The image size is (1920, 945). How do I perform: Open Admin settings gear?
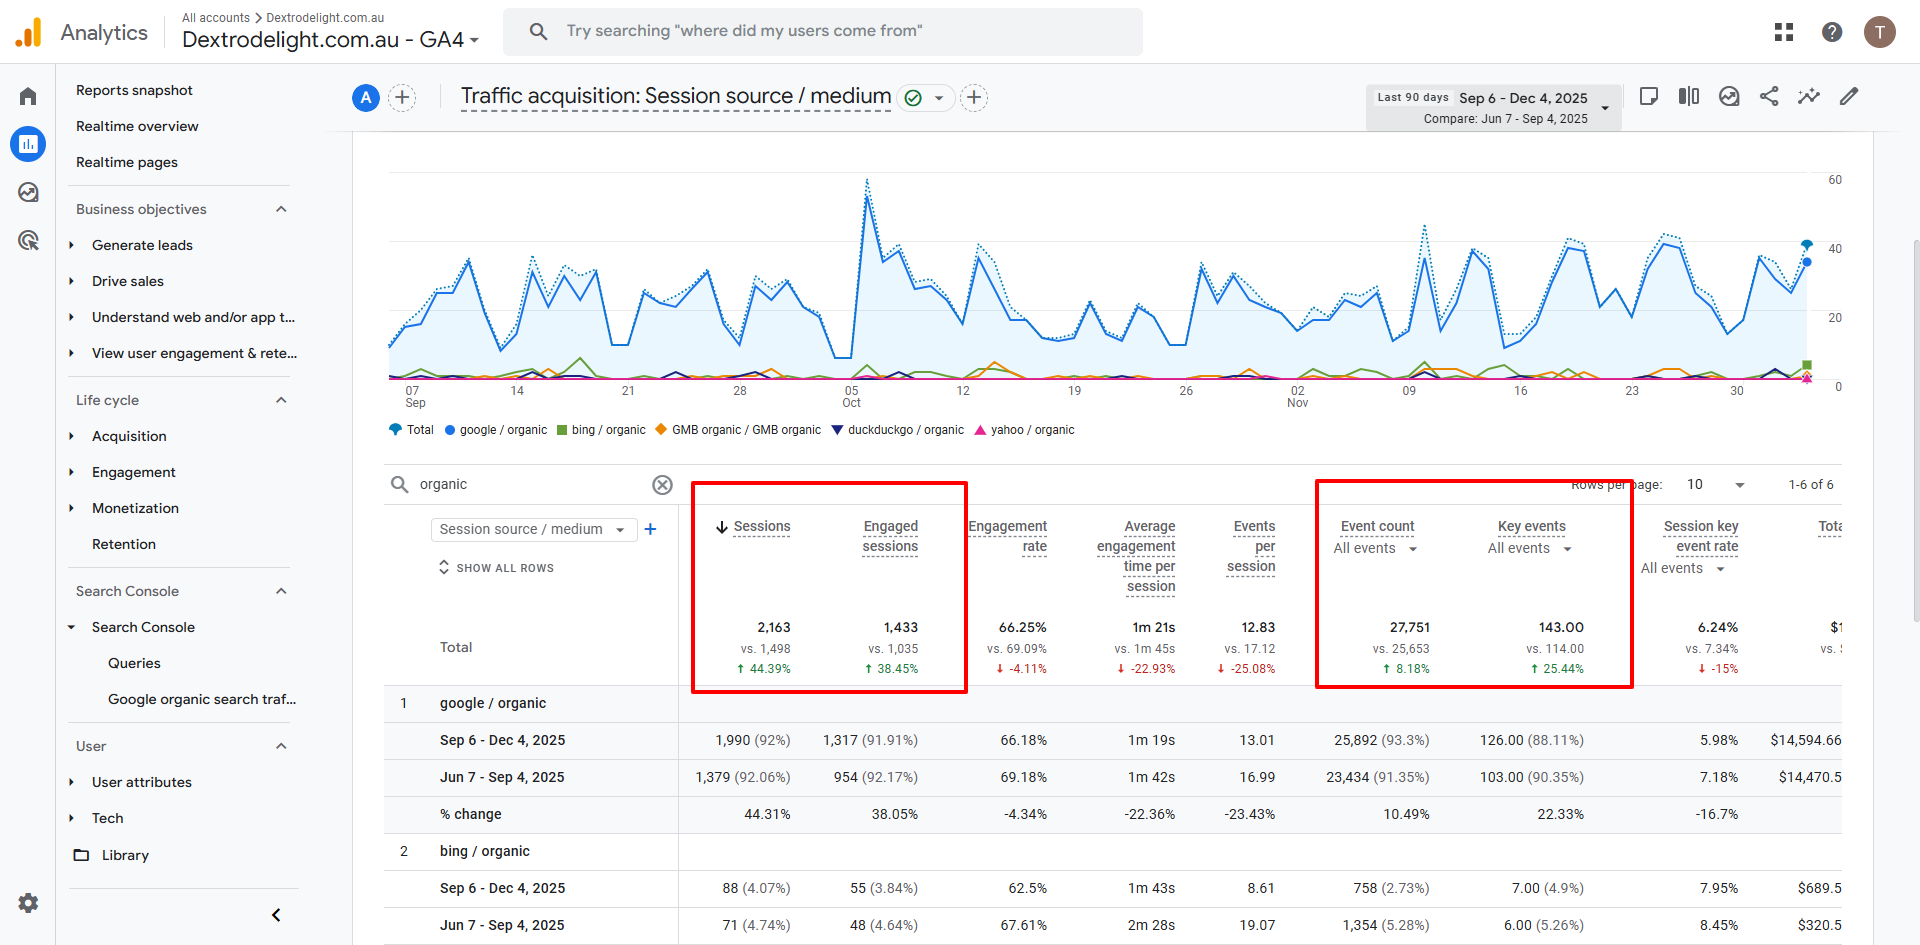pyautogui.click(x=28, y=903)
